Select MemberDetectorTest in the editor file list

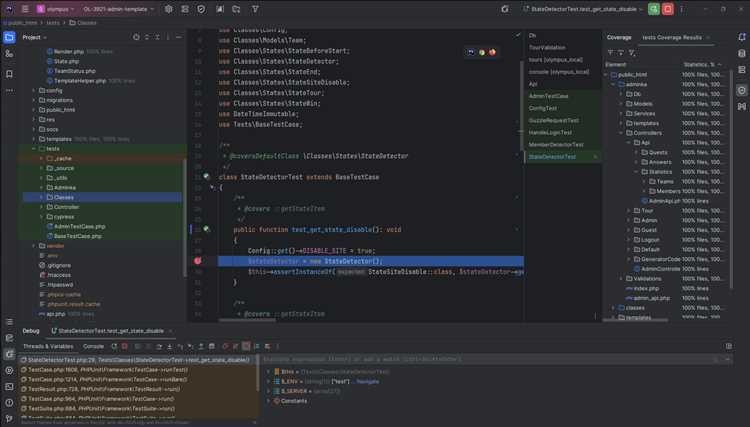click(x=556, y=144)
